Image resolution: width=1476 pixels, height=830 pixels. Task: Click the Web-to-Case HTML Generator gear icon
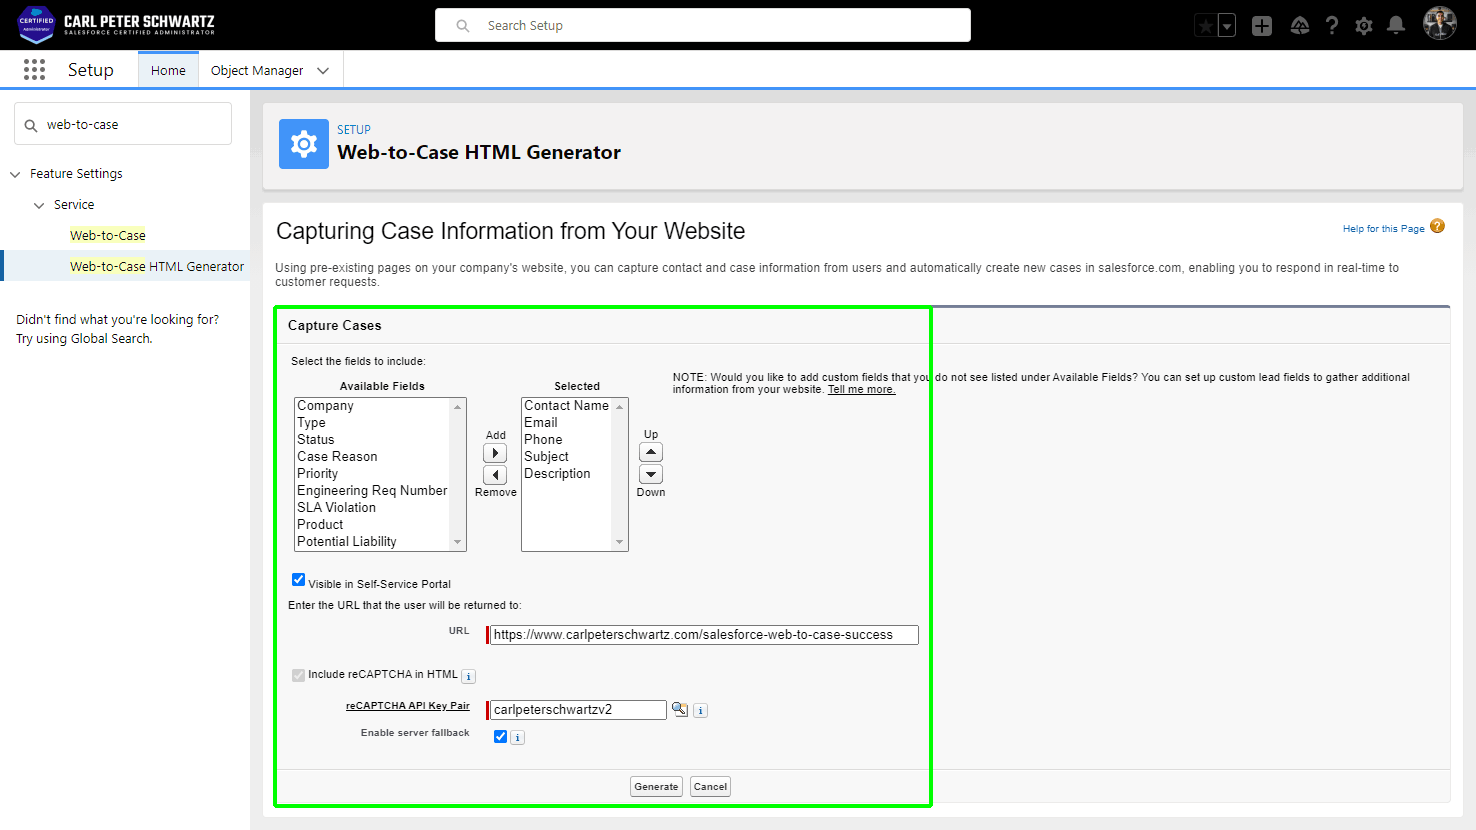[304, 144]
